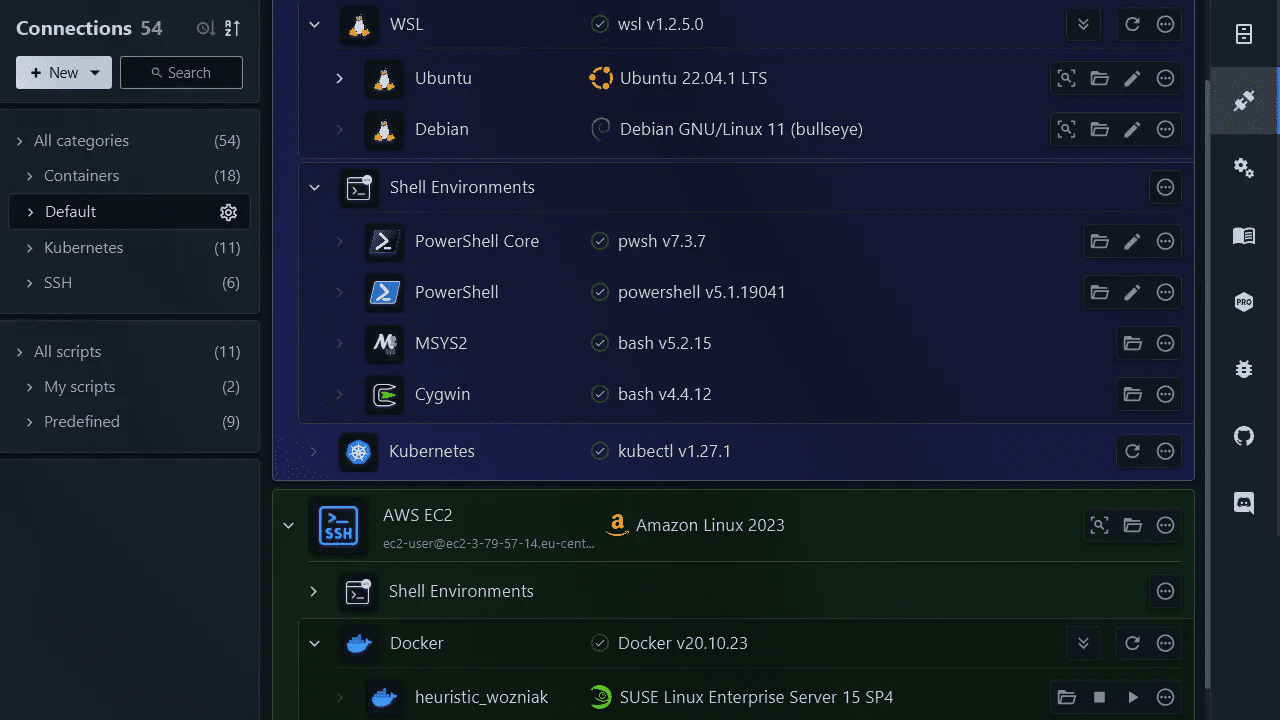Open the file browser panel

click(1243, 33)
